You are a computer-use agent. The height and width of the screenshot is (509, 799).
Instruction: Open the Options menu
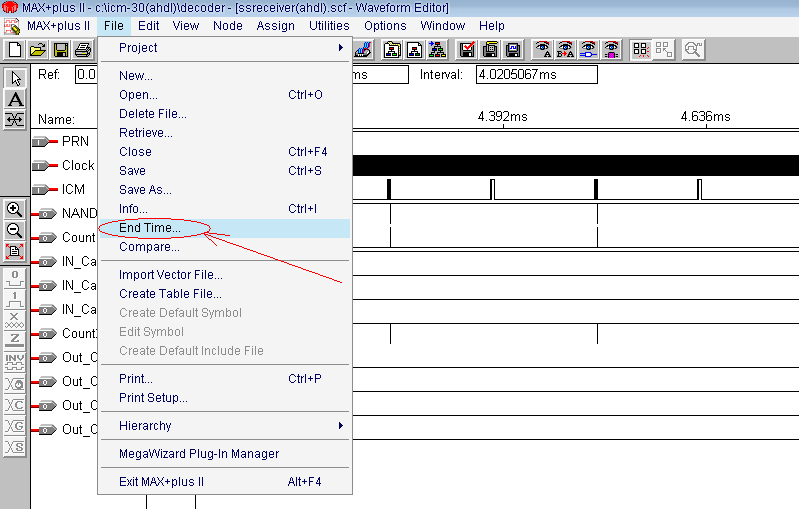click(x=385, y=25)
